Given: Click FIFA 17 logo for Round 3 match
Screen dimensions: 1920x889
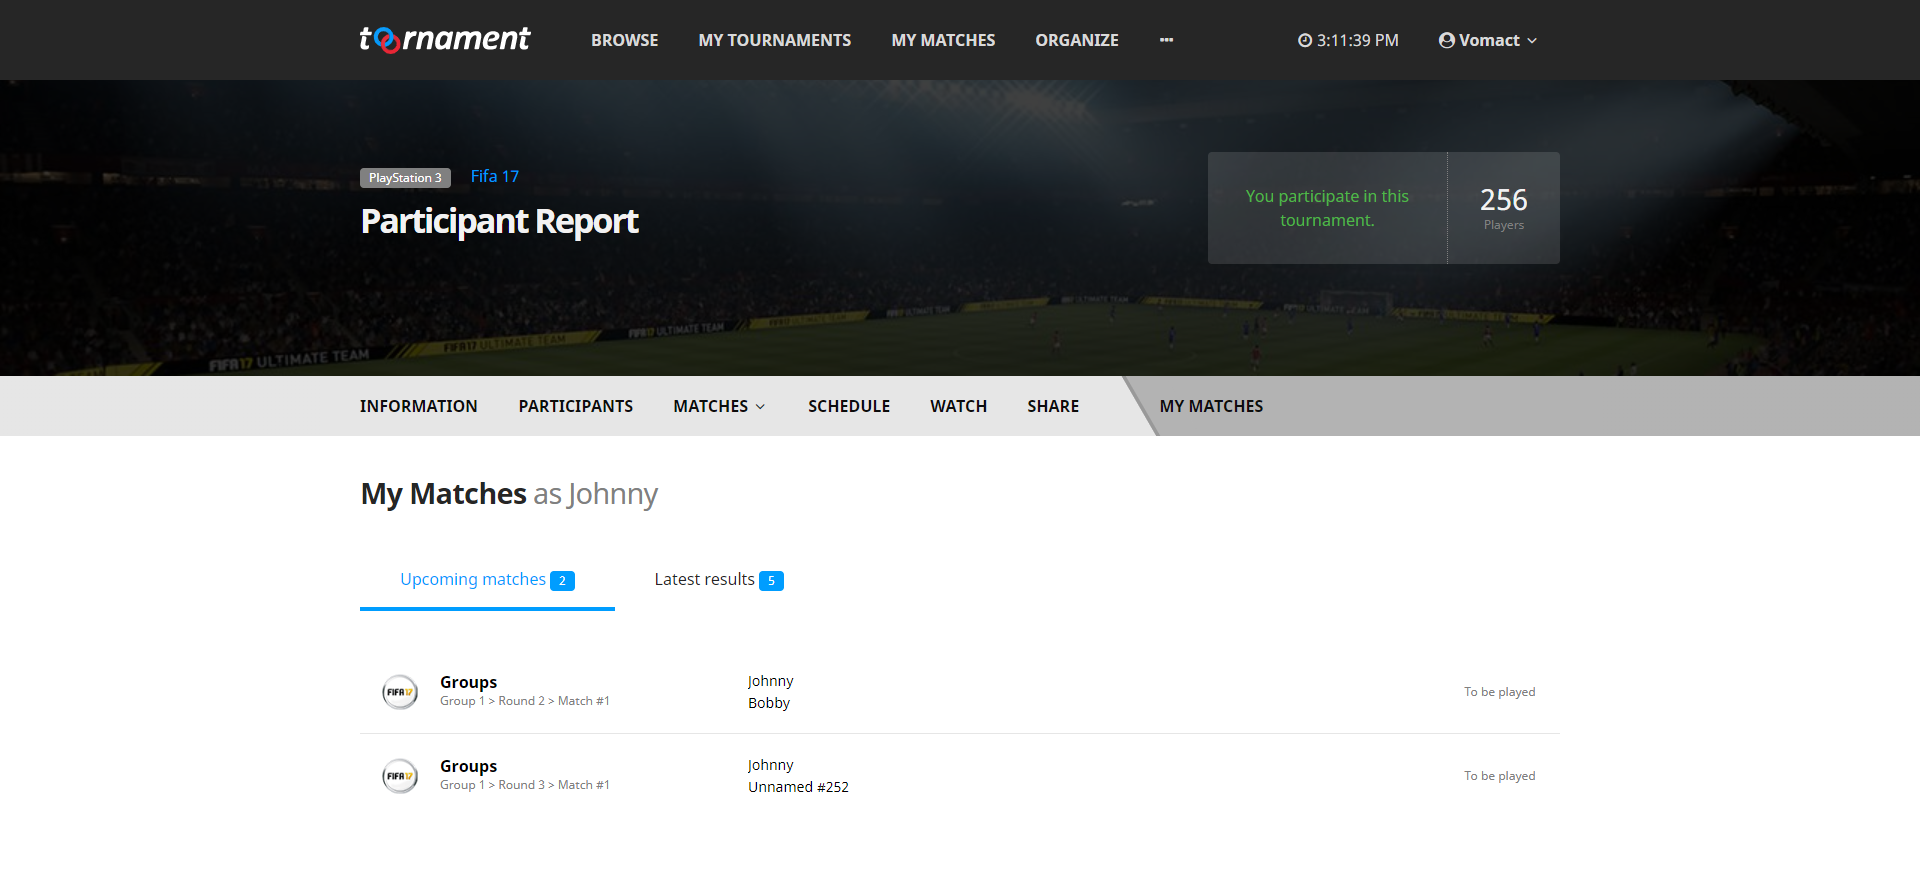Looking at the screenshot, I should point(400,776).
